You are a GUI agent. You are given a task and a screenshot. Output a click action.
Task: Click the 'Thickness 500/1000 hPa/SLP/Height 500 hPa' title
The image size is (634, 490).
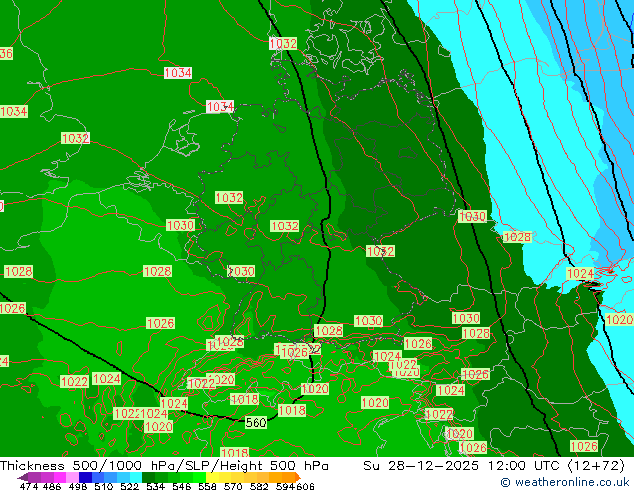(164, 466)
